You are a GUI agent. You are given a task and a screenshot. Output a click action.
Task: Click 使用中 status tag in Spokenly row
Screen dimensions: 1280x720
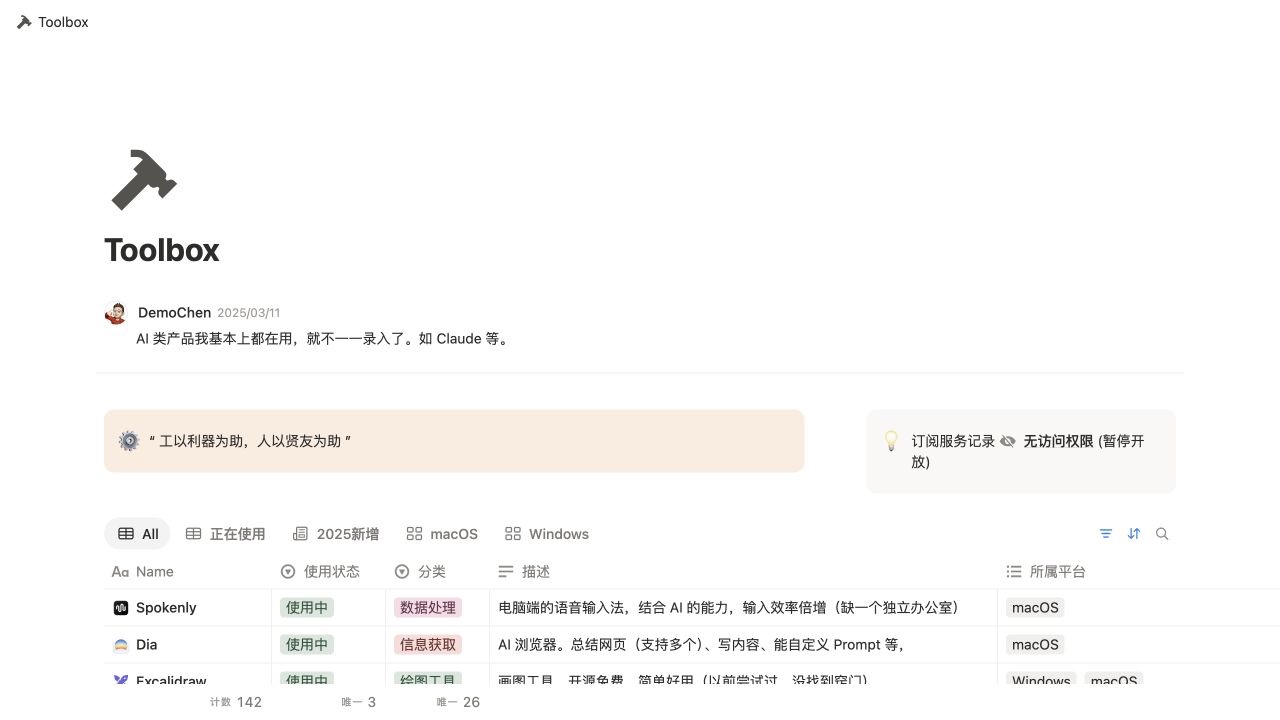[307, 608]
